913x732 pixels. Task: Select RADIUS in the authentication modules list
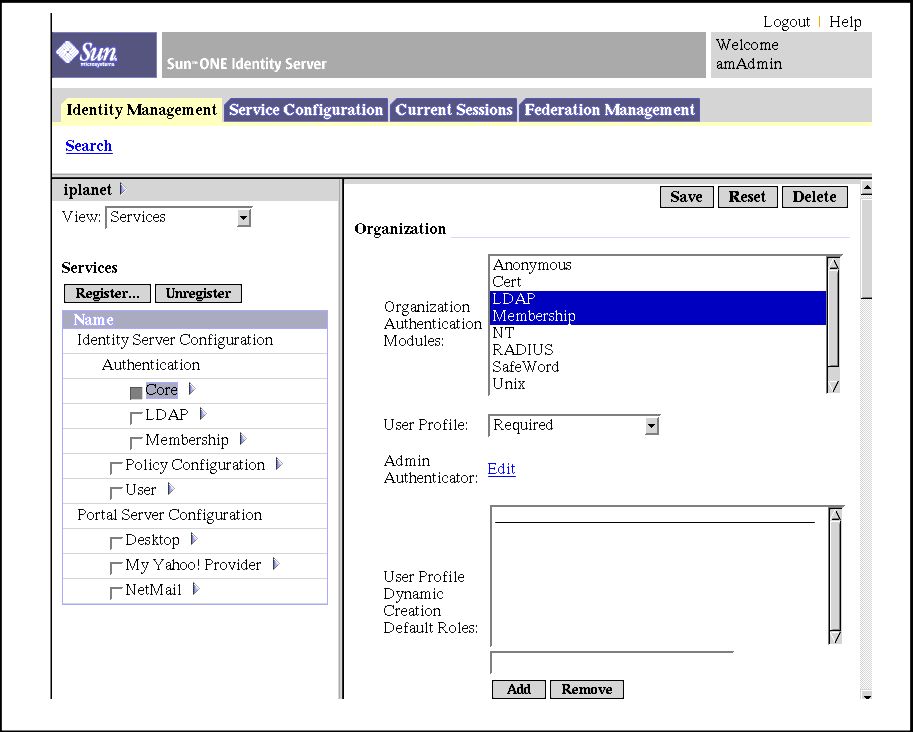click(x=658, y=350)
